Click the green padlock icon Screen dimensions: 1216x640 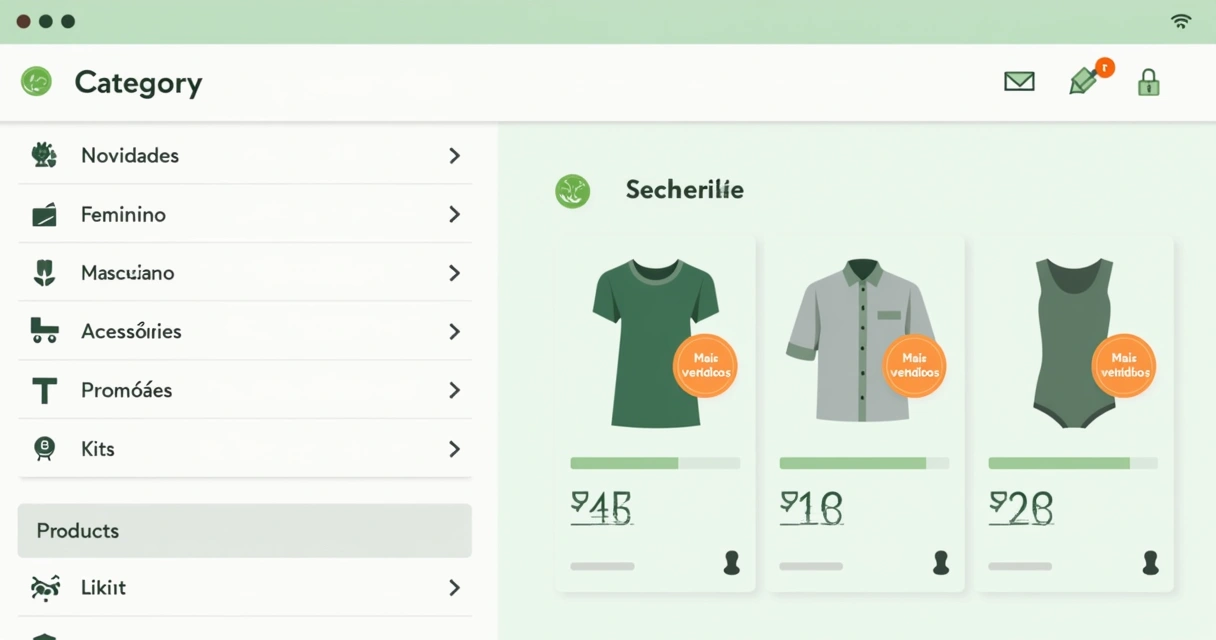coord(1148,82)
